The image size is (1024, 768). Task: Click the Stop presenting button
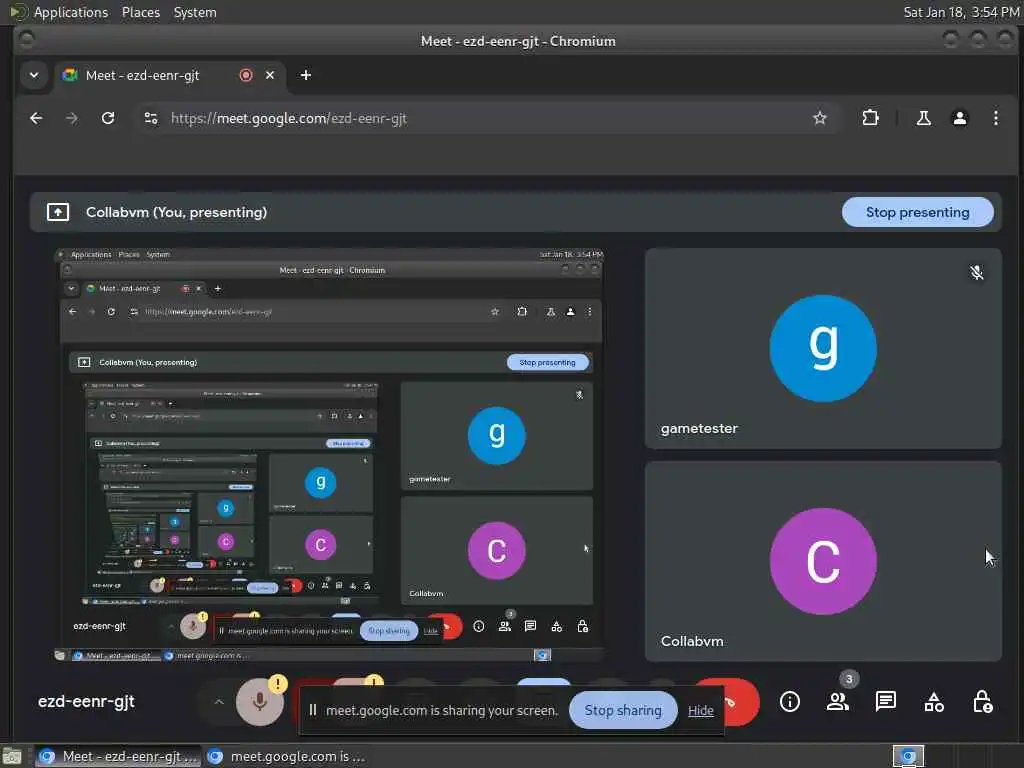click(918, 212)
